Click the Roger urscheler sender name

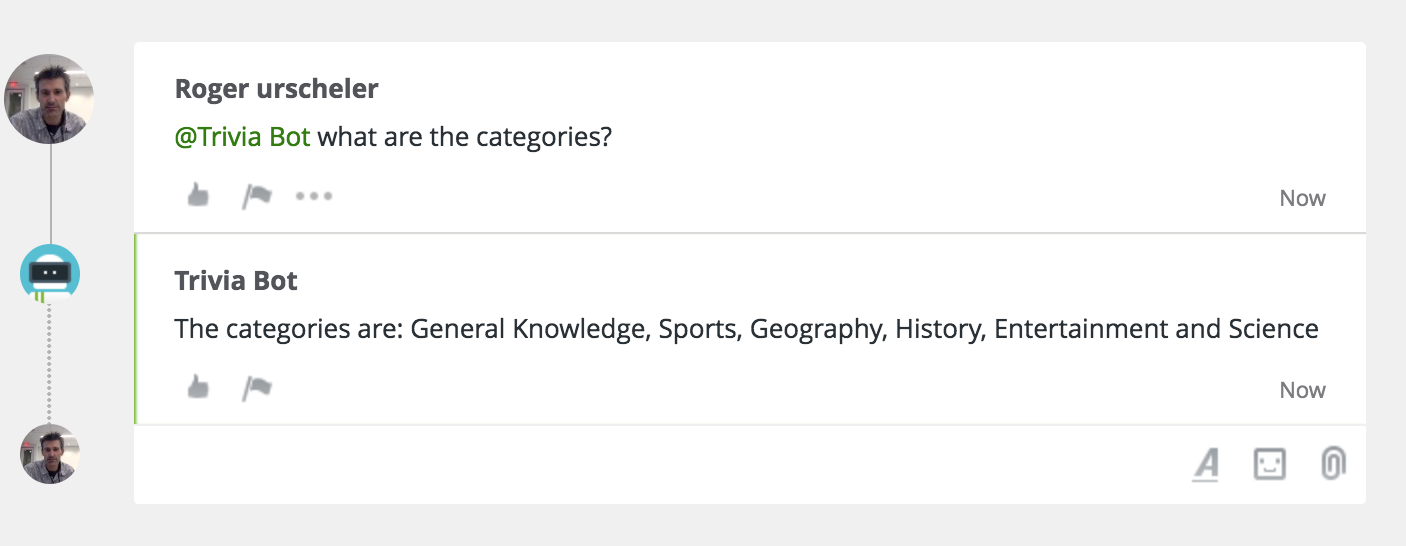point(276,88)
